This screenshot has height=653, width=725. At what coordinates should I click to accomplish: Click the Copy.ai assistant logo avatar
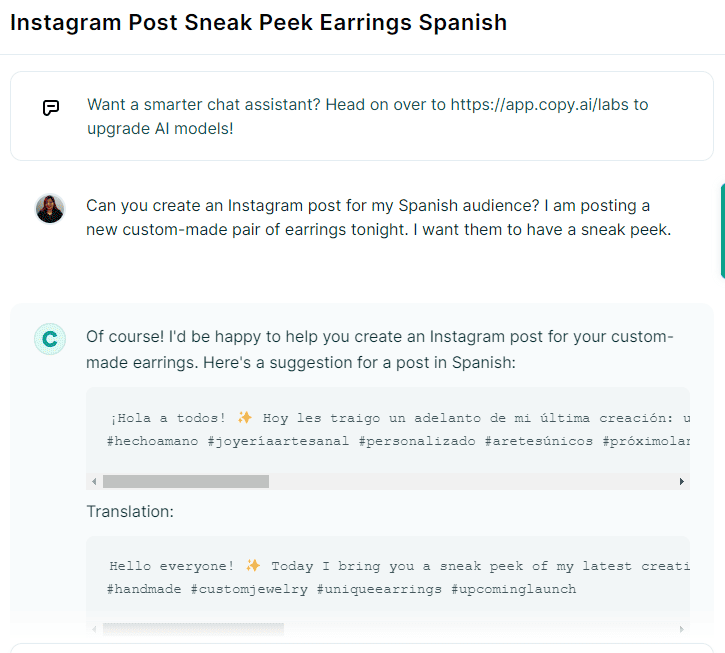point(50,339)
